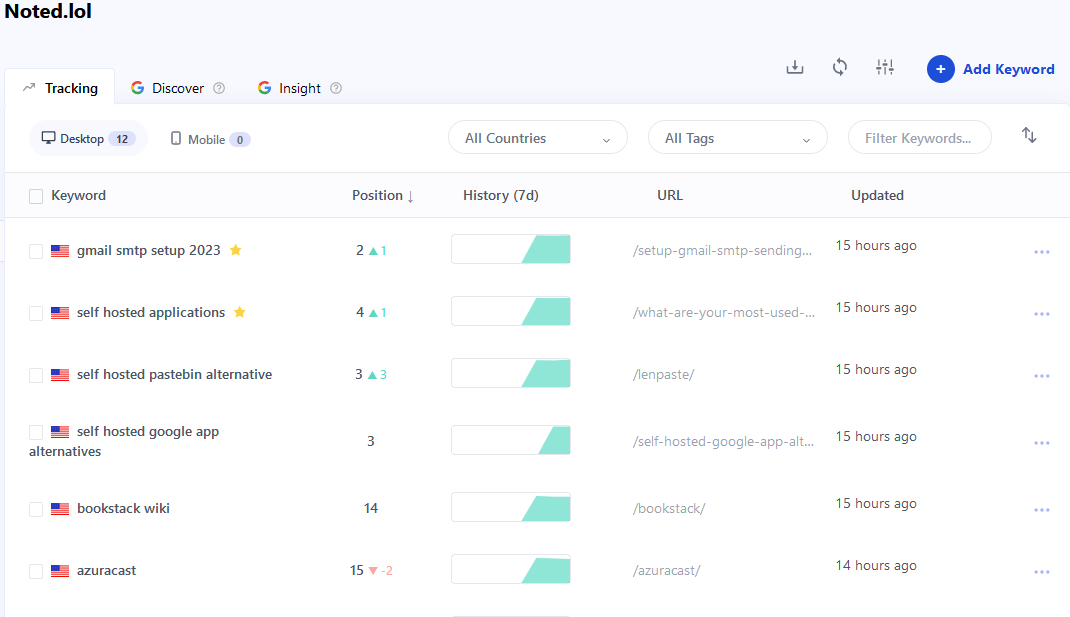Click the help icon beside Discover

coord(219,88)
